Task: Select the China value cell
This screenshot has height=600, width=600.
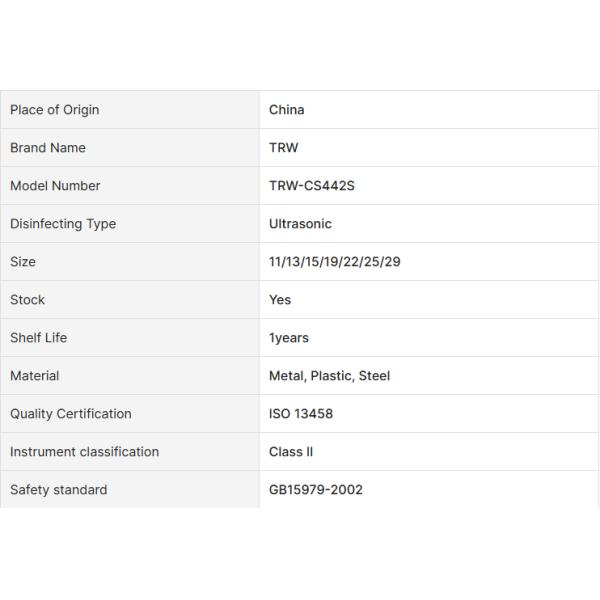Action: coord(287,110)
